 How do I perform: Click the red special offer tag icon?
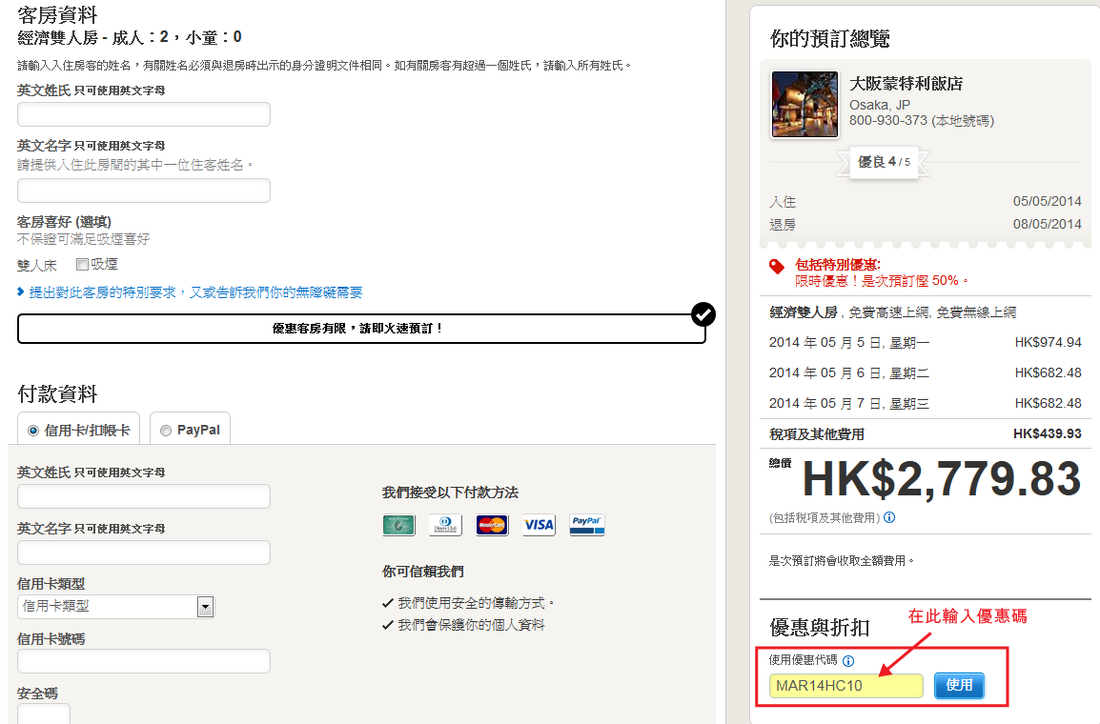point(777,266)
